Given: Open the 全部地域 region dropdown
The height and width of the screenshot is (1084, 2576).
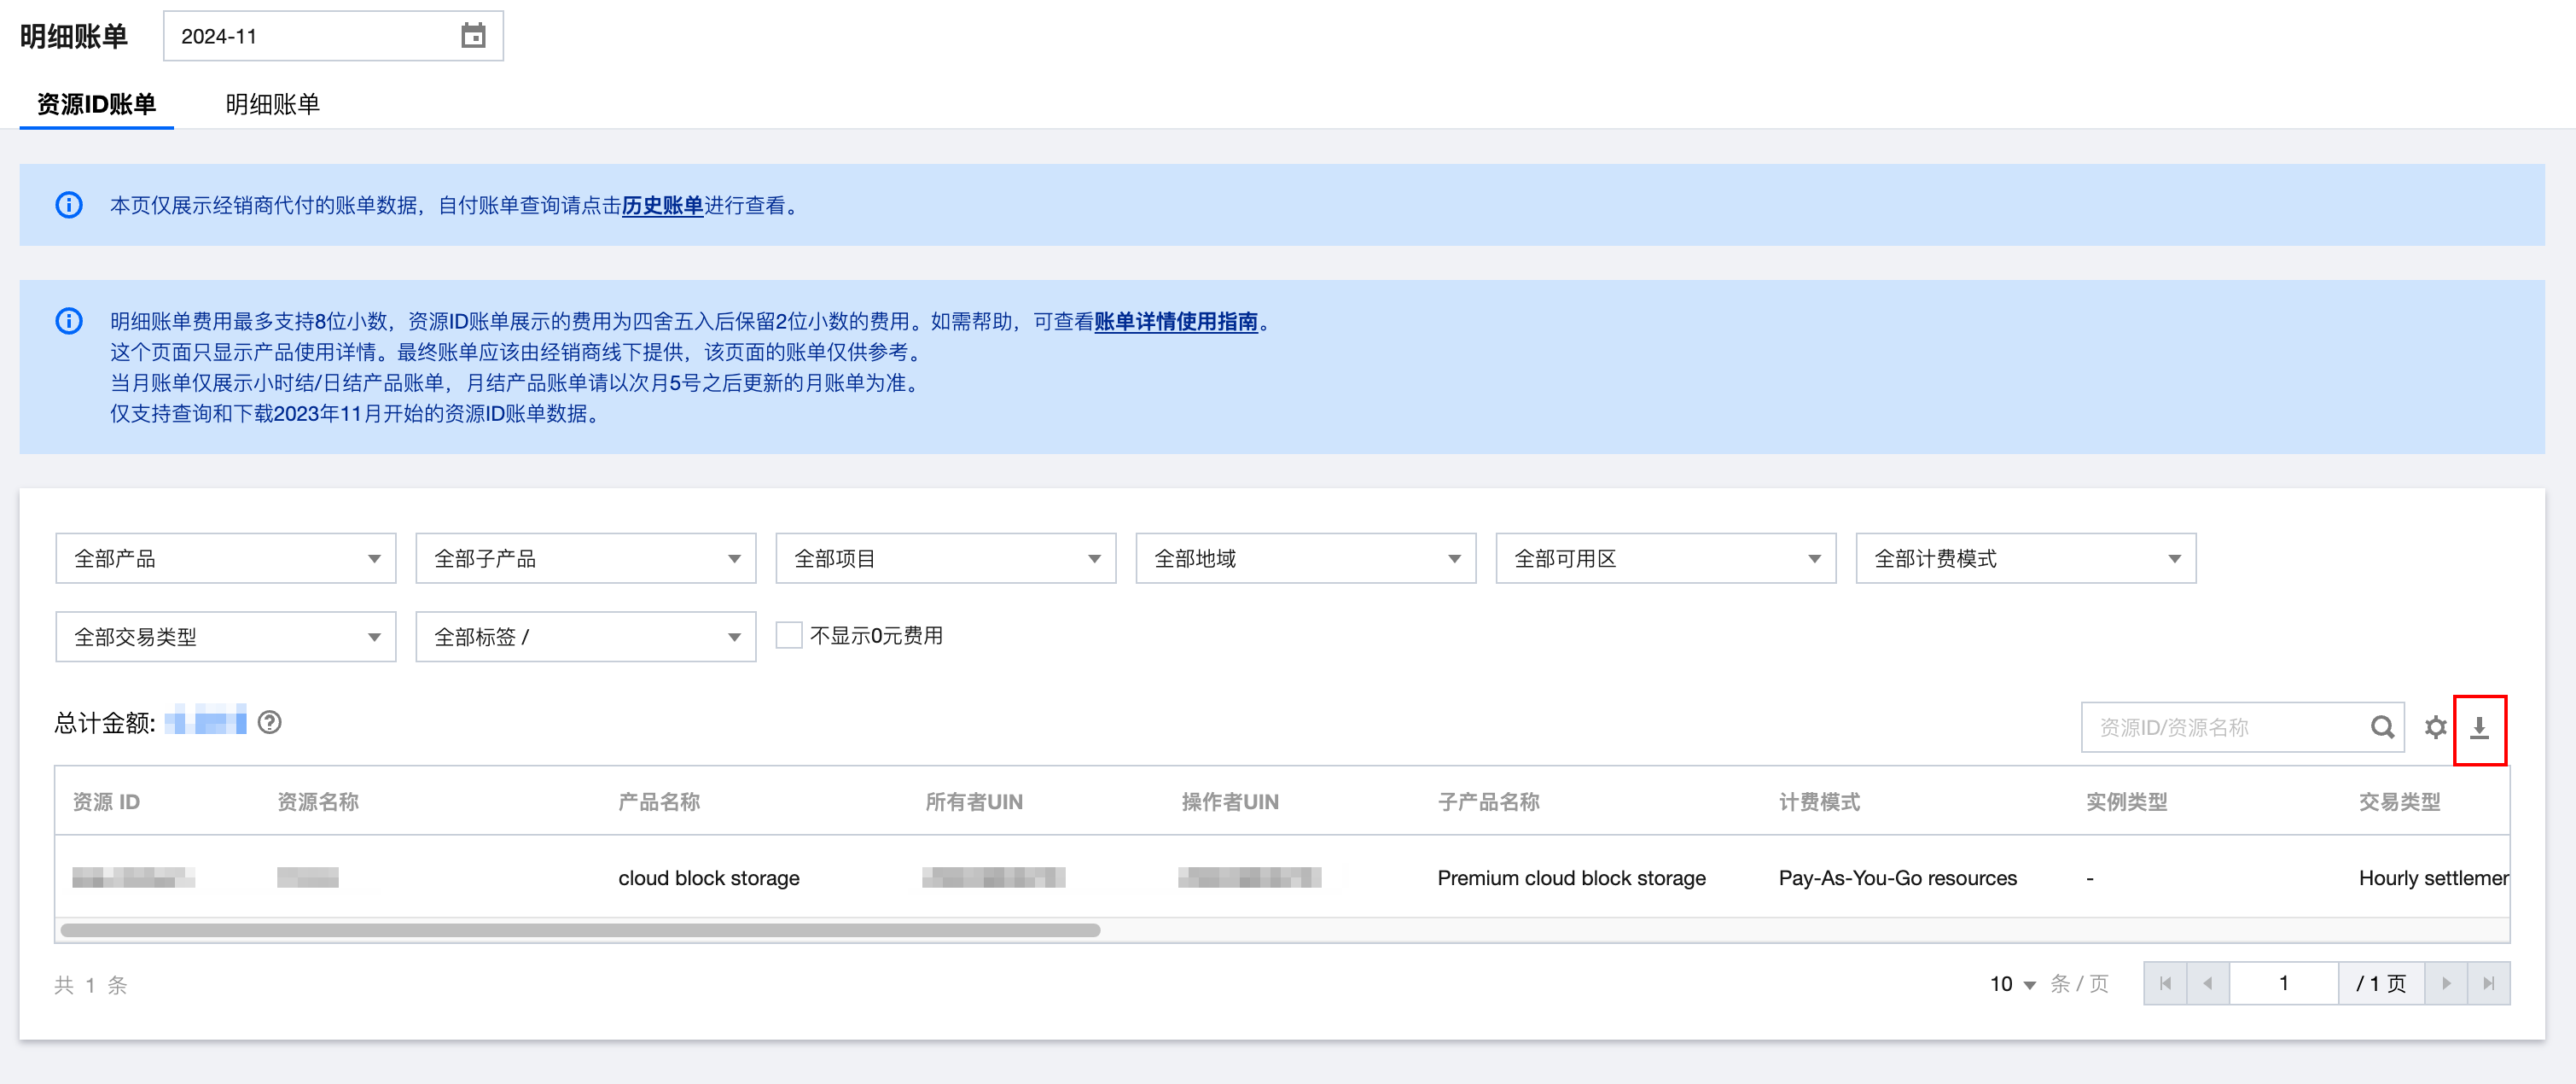Looking at the screenshot, I should (x=1305, y=558).
